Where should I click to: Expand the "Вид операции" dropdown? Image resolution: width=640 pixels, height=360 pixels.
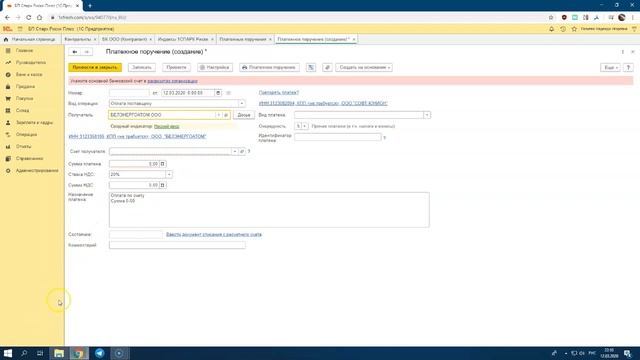242,104
